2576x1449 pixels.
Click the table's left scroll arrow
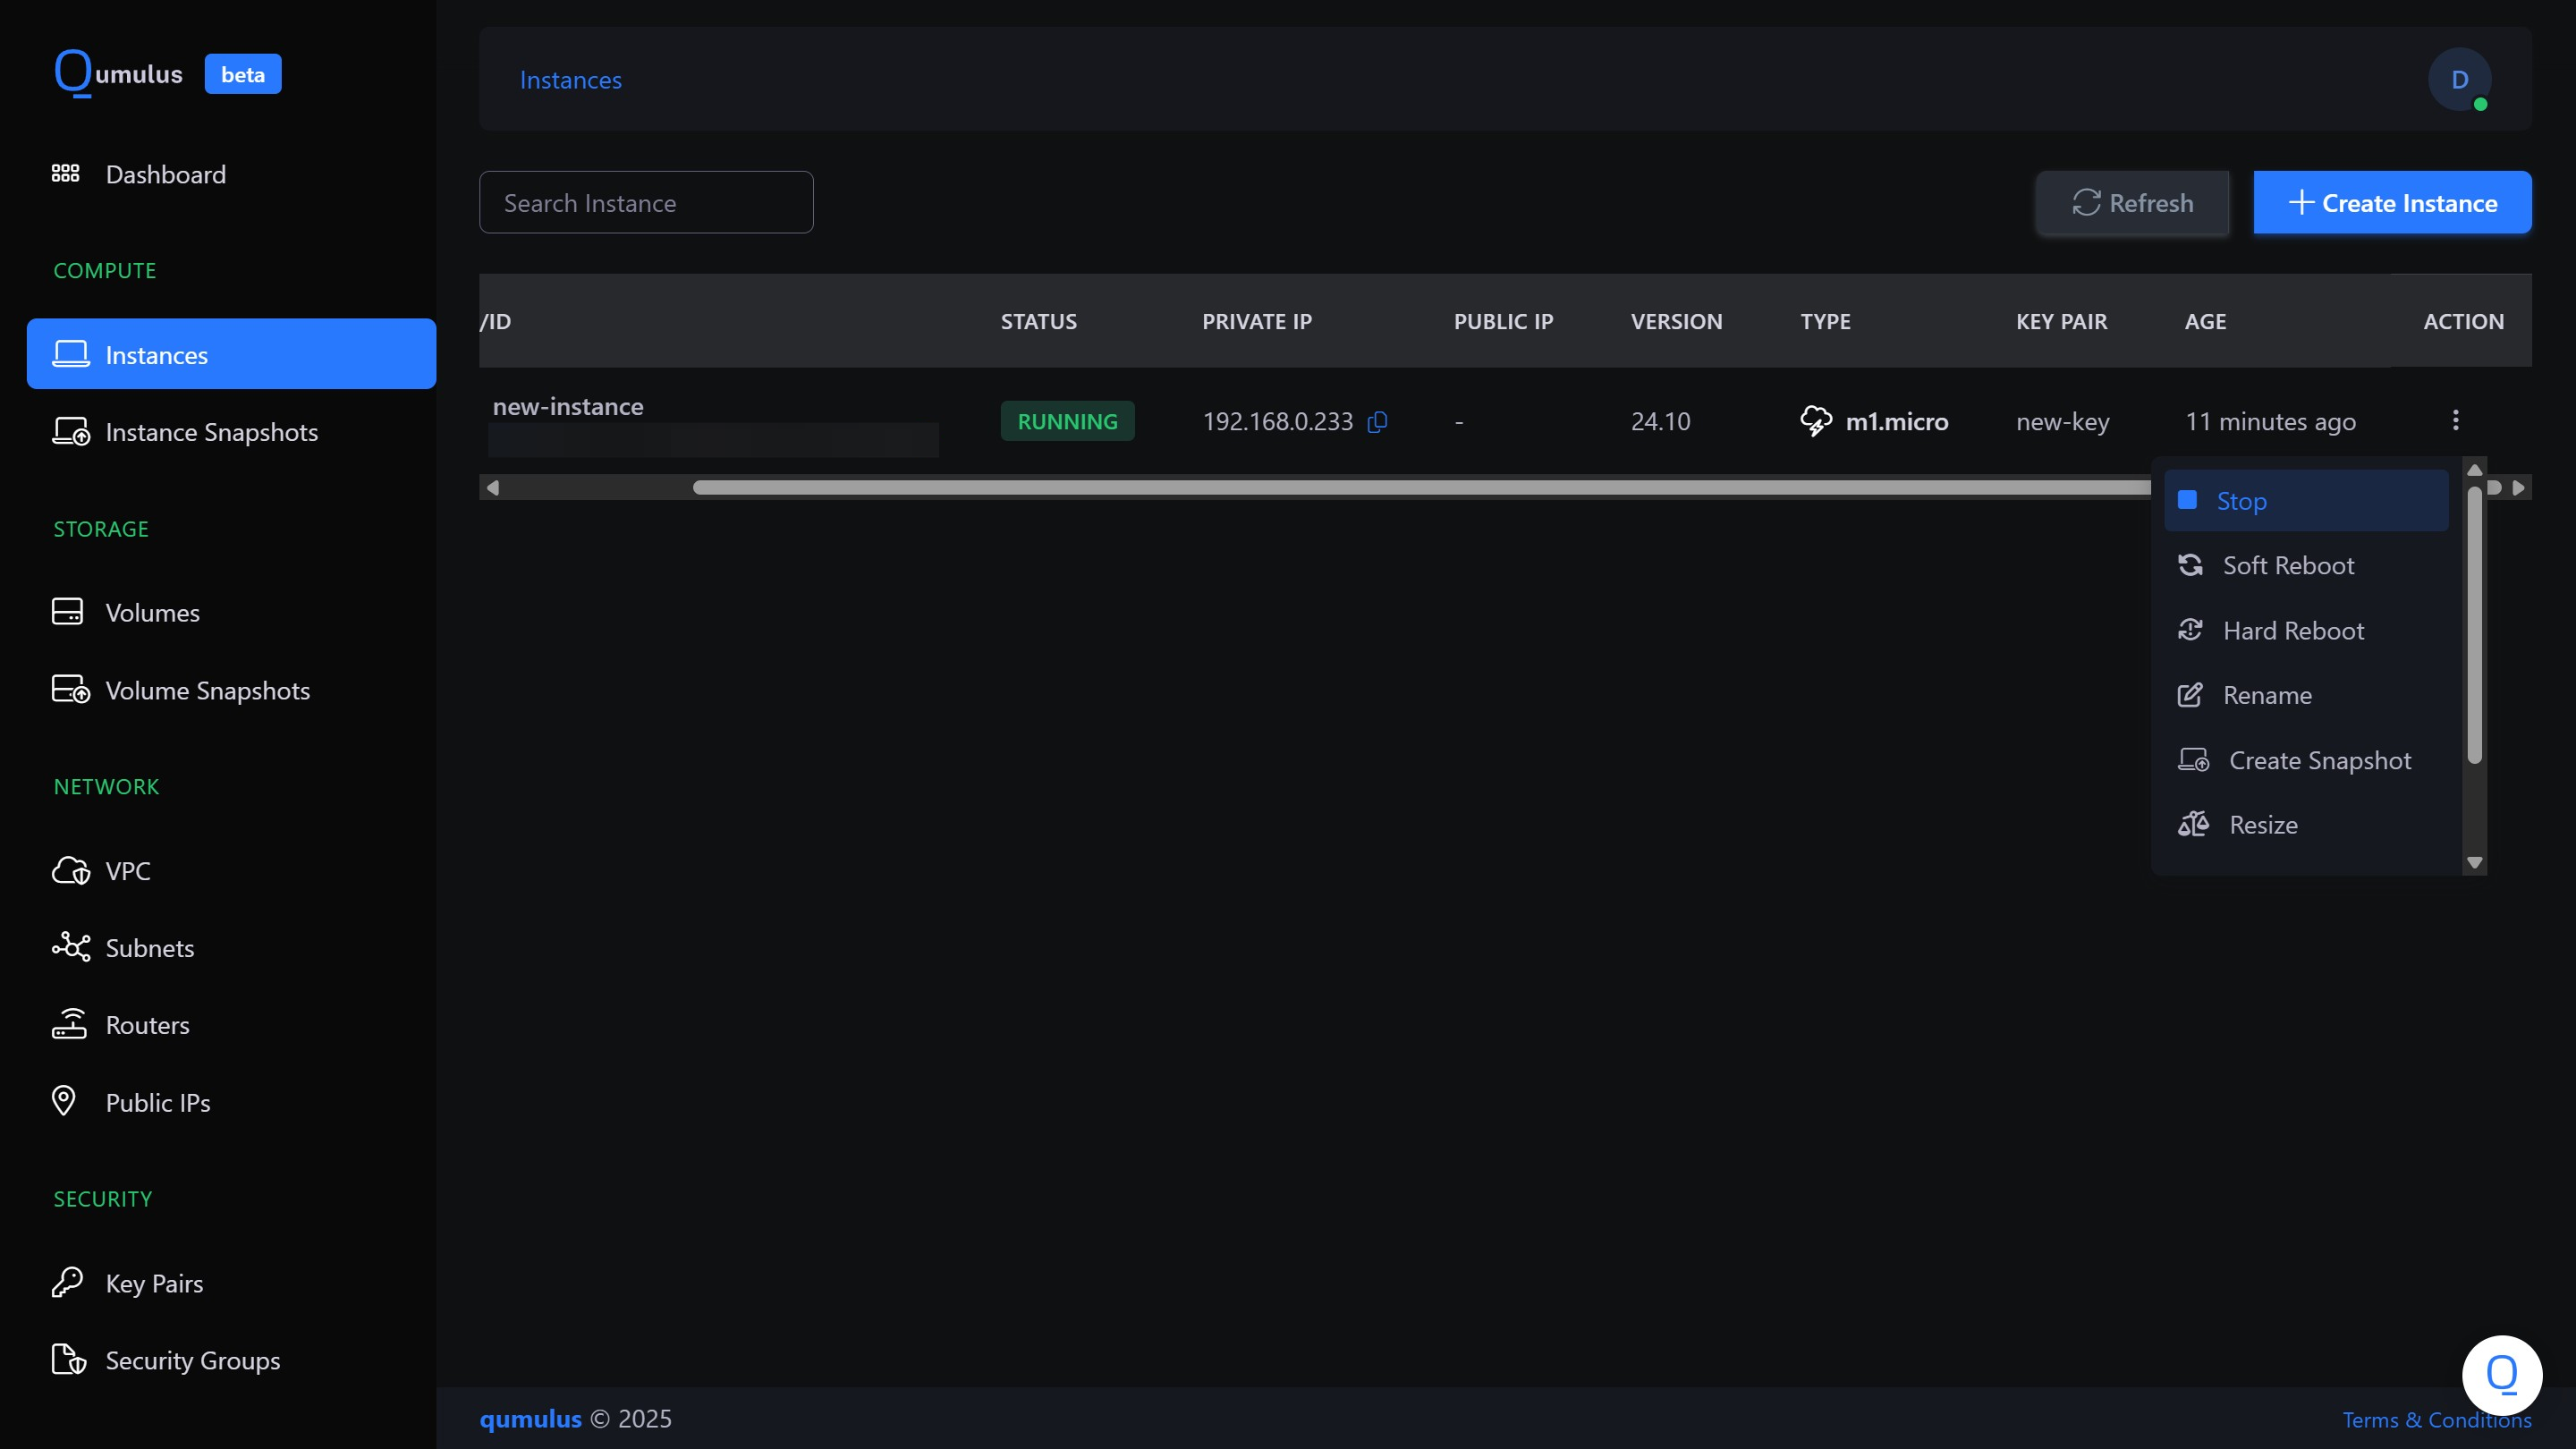(x=492, y=487)
